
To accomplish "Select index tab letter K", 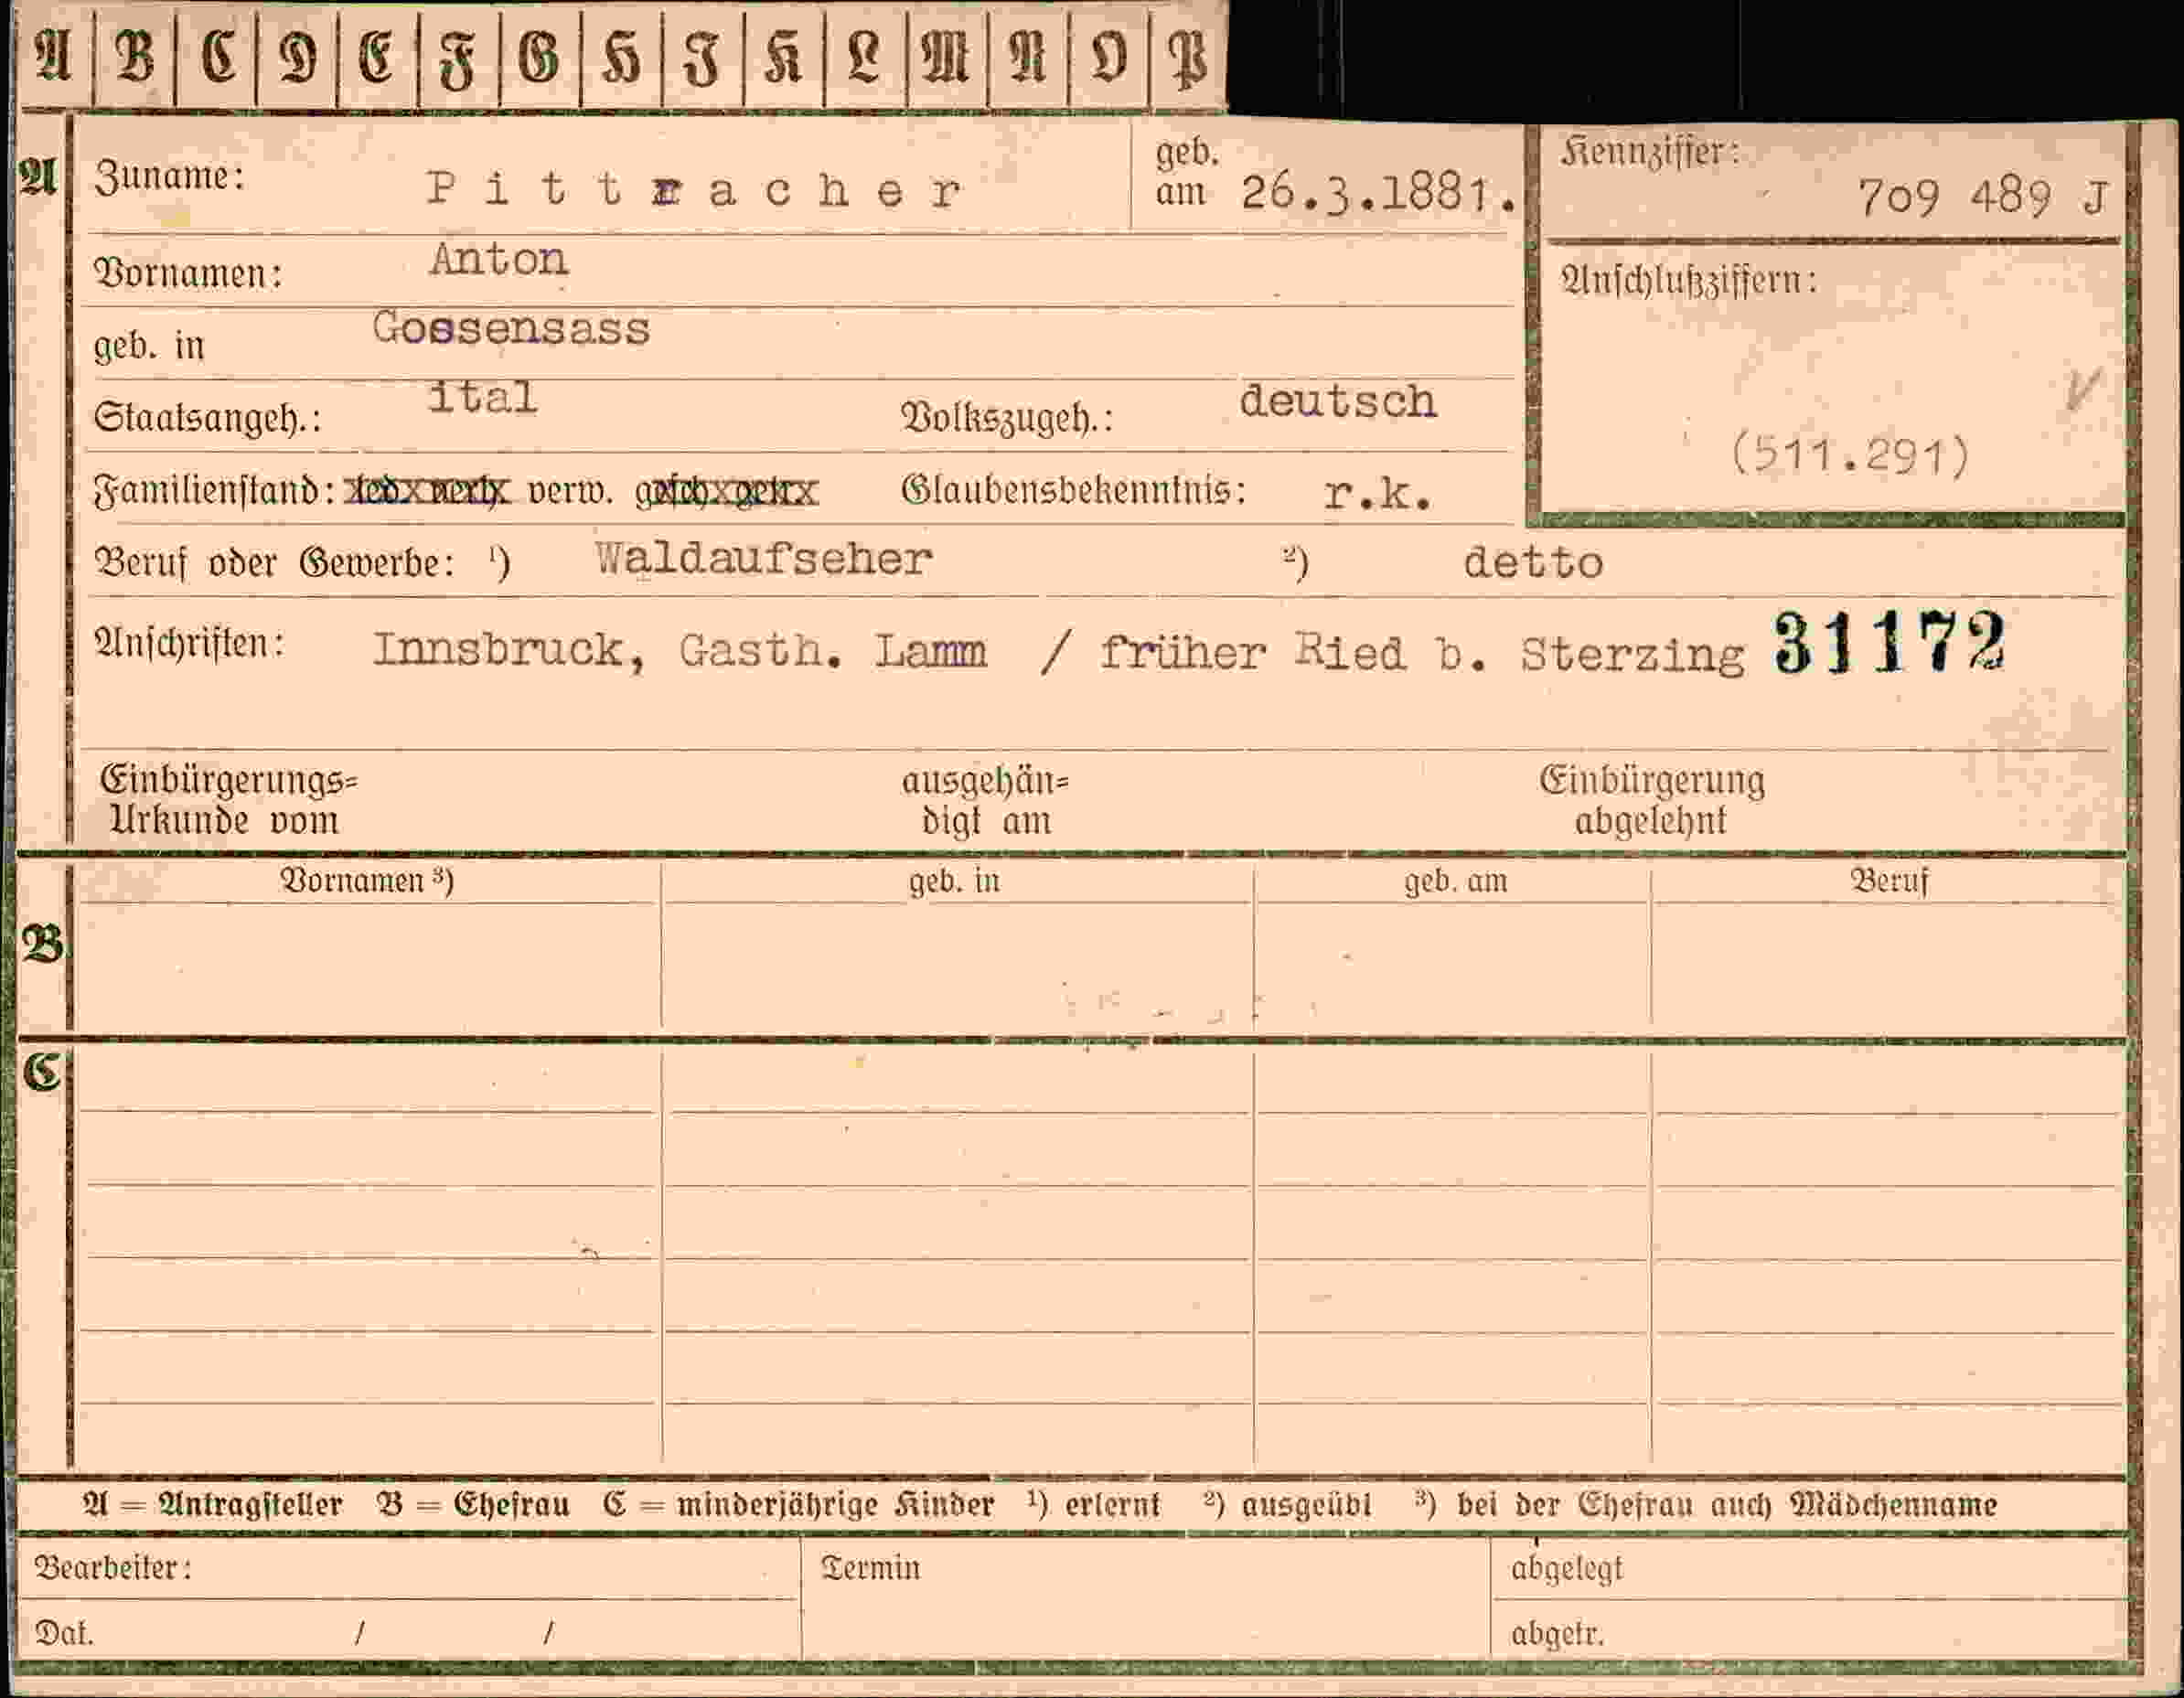I will tap(784, 57).
